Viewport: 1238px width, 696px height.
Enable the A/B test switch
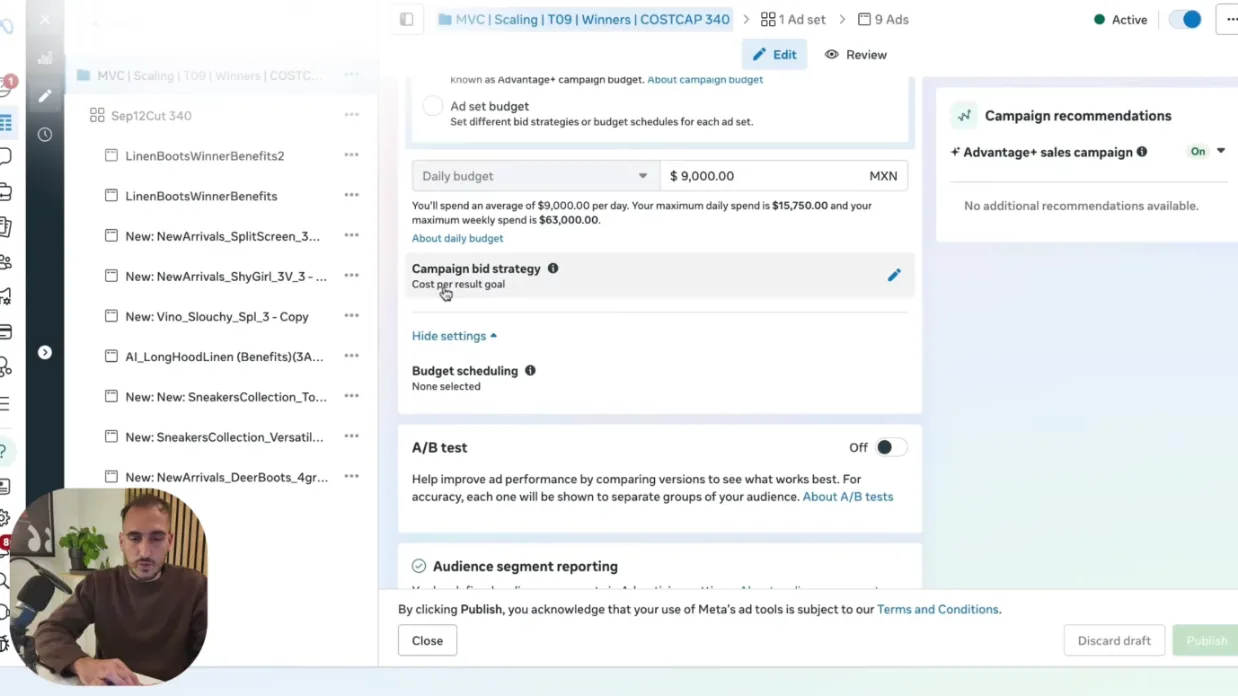point(891,447)
